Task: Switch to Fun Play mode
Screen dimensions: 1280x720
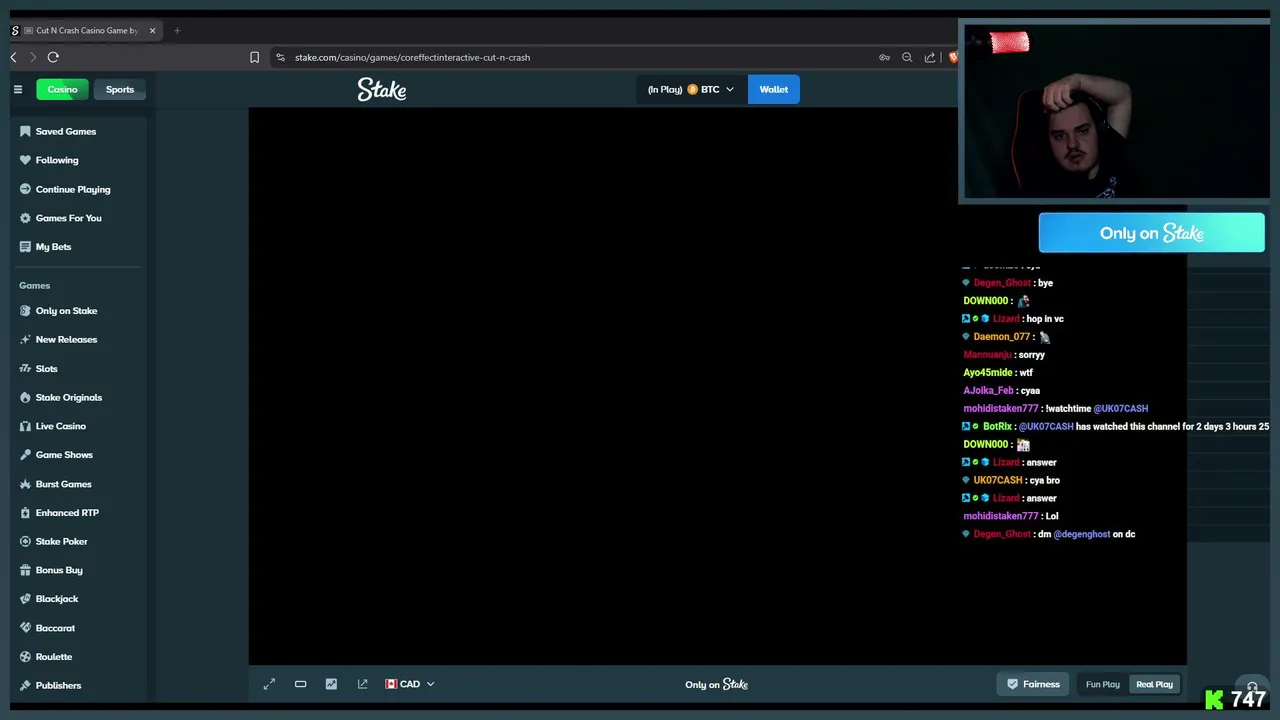Action: (x=1103, y=684)
